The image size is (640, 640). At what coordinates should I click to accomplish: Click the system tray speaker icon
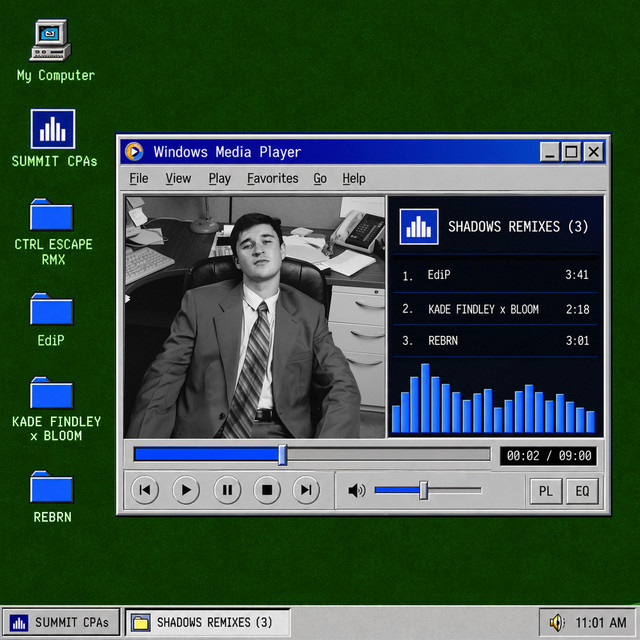(x=557, y=622)
